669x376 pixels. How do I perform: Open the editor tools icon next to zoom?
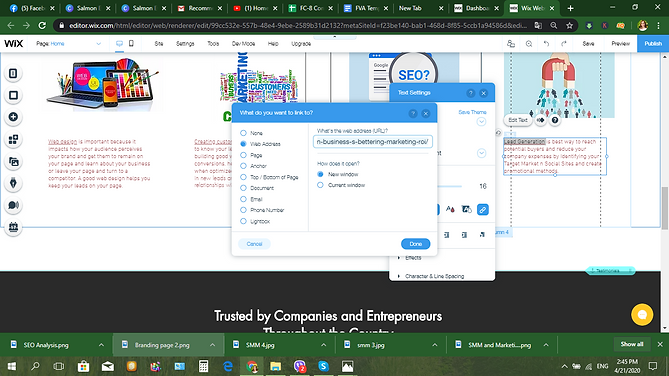pos(511,44)
